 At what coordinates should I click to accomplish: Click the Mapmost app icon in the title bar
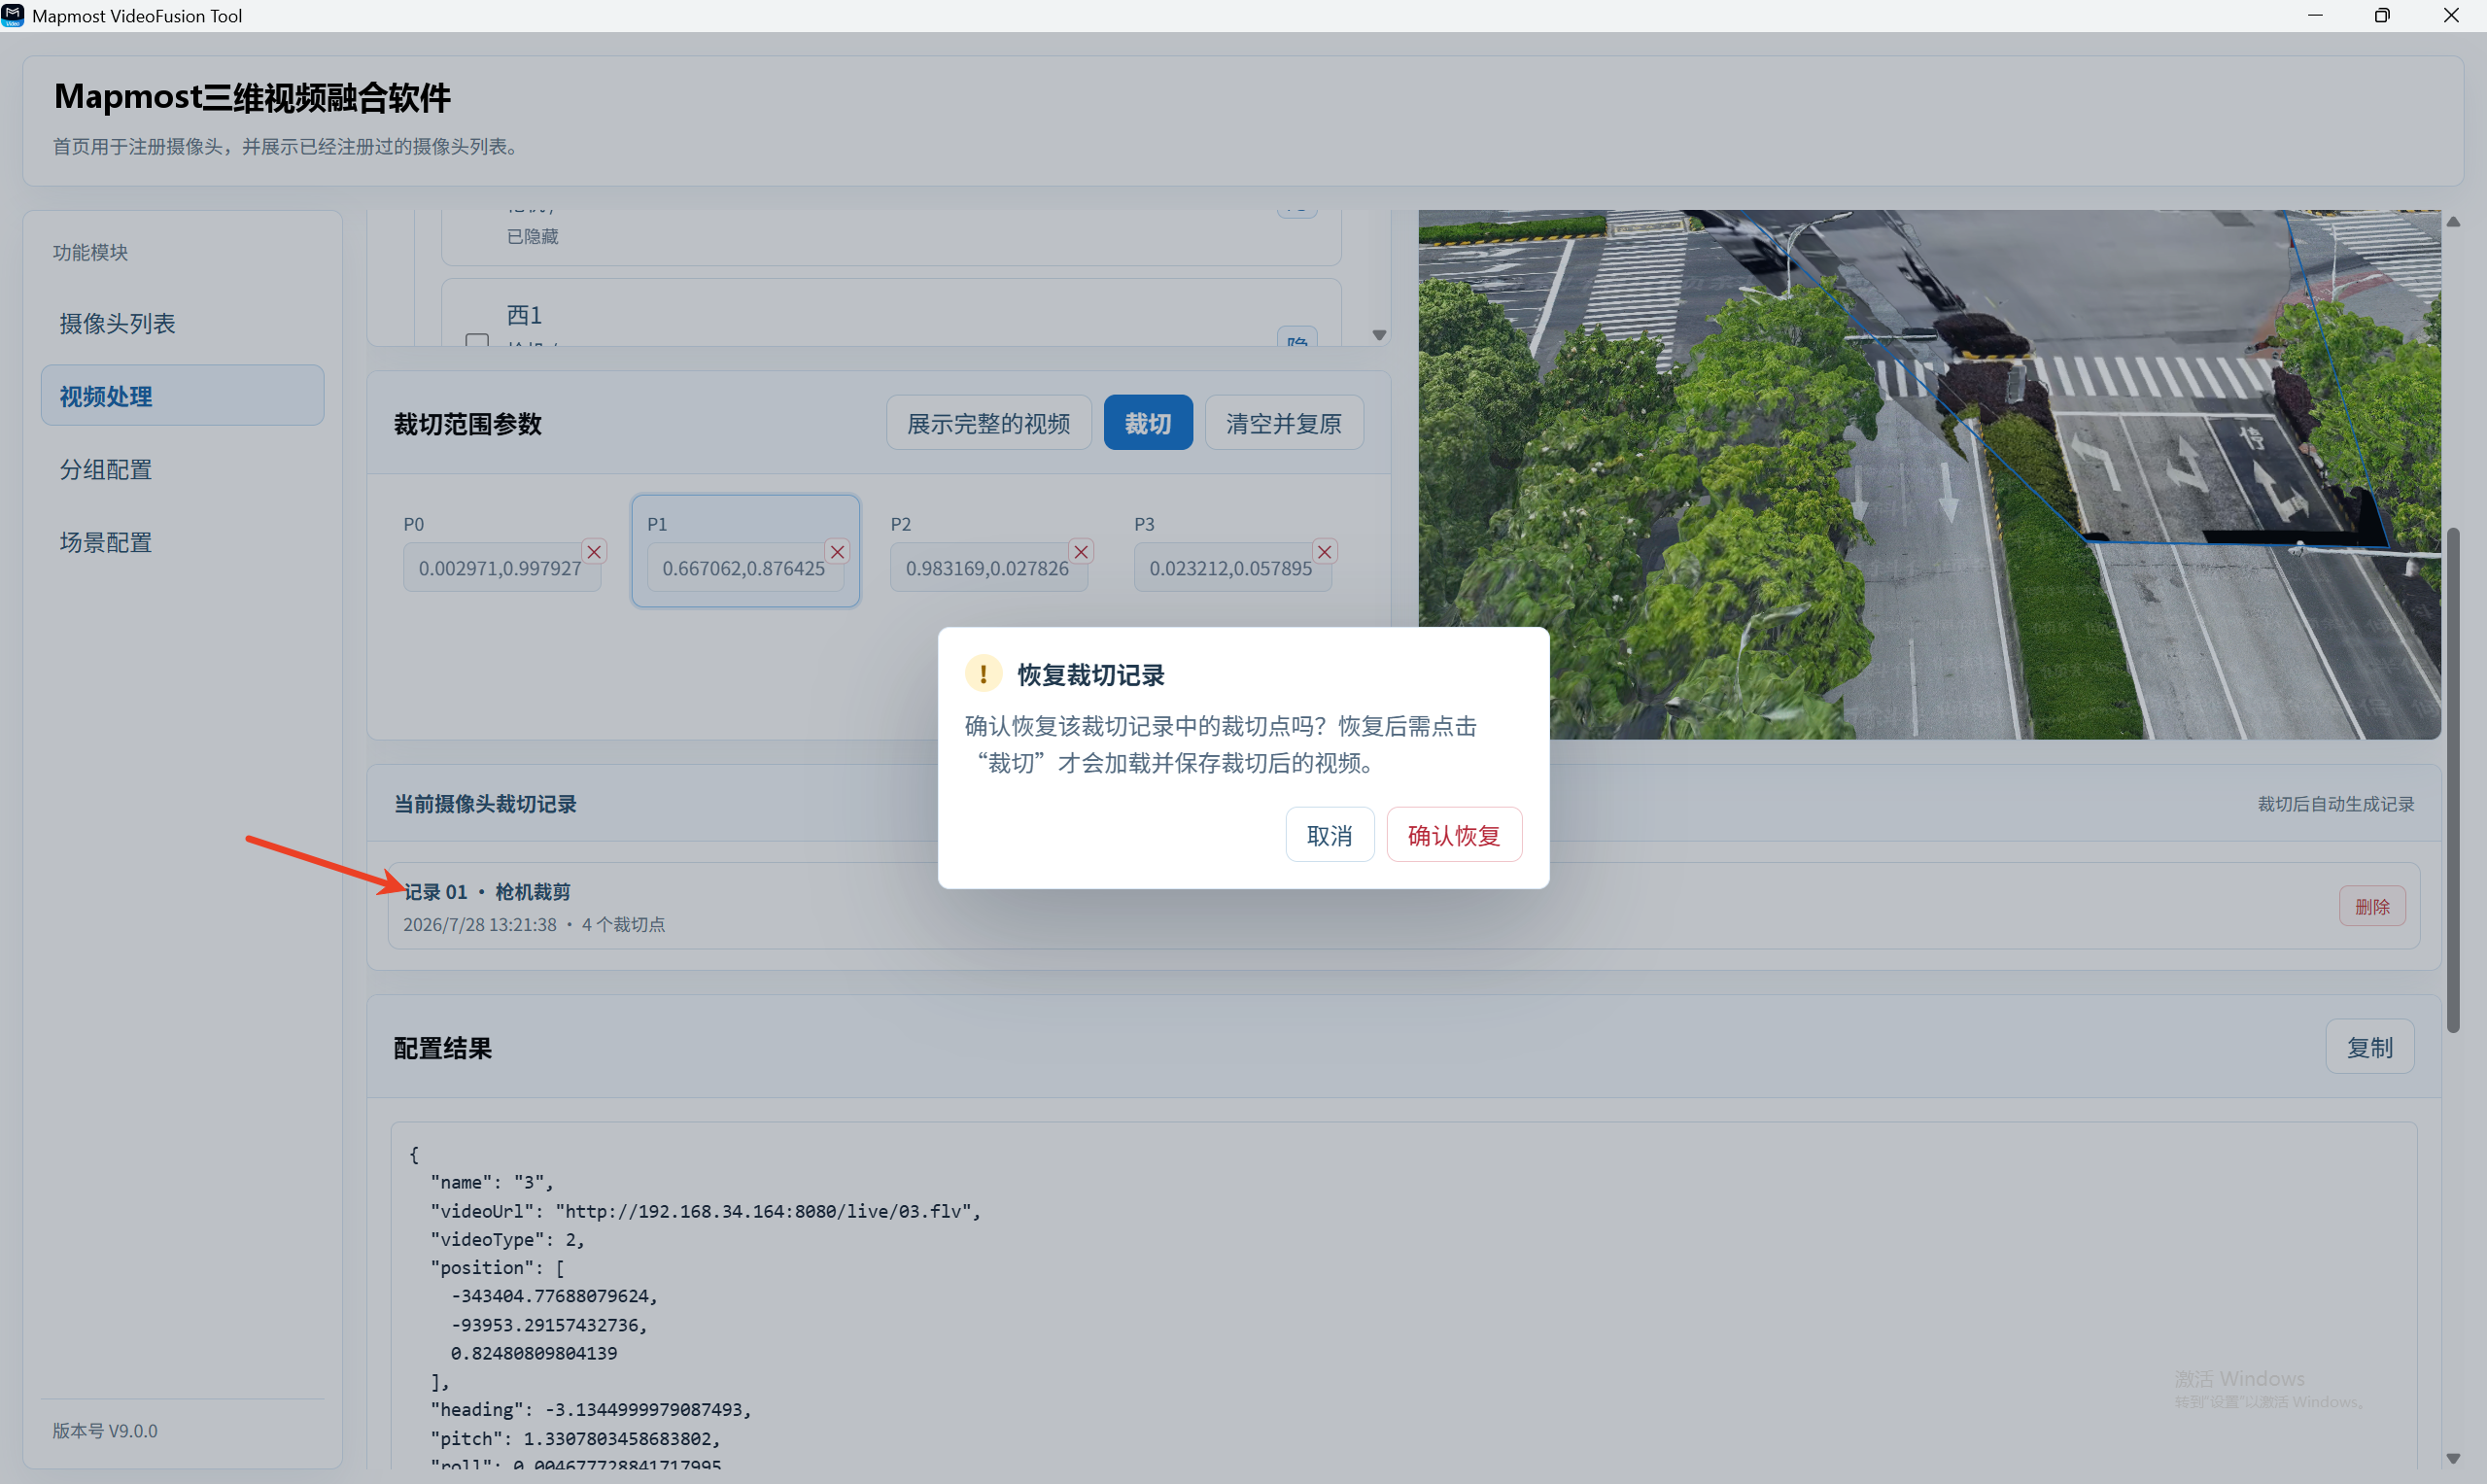pos(13,16)
